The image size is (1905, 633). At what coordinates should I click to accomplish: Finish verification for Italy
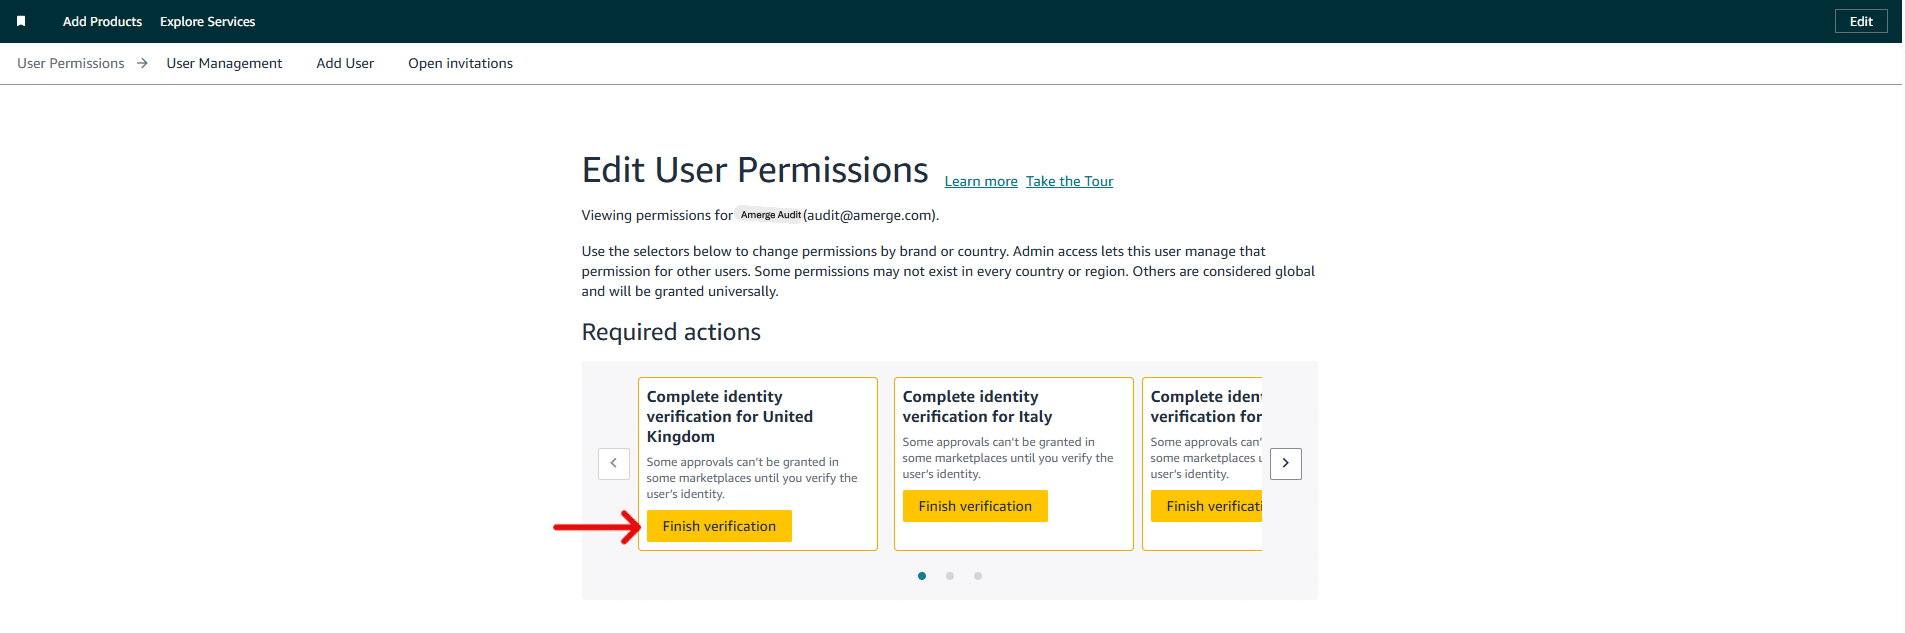click(974, 506)
